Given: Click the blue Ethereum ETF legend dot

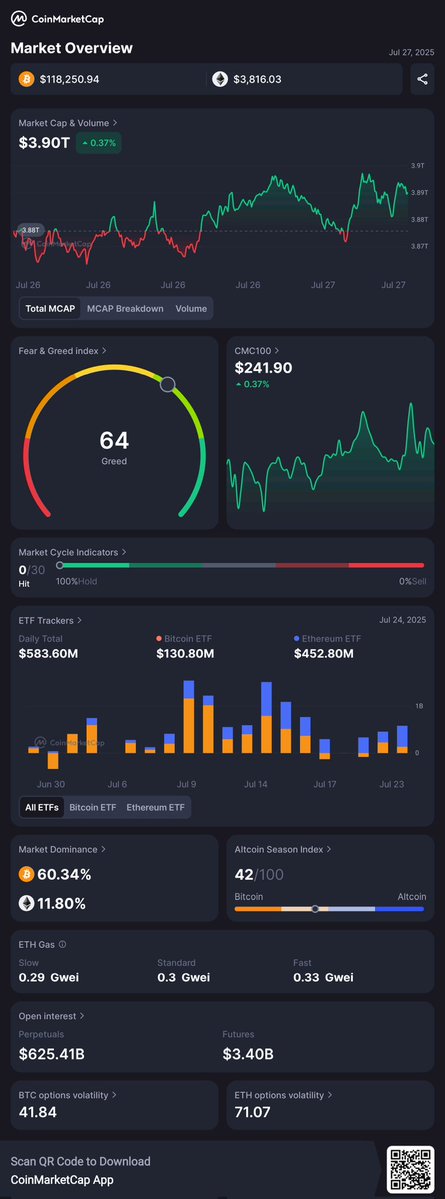Looking at the screenshot, I should point(297,638).
